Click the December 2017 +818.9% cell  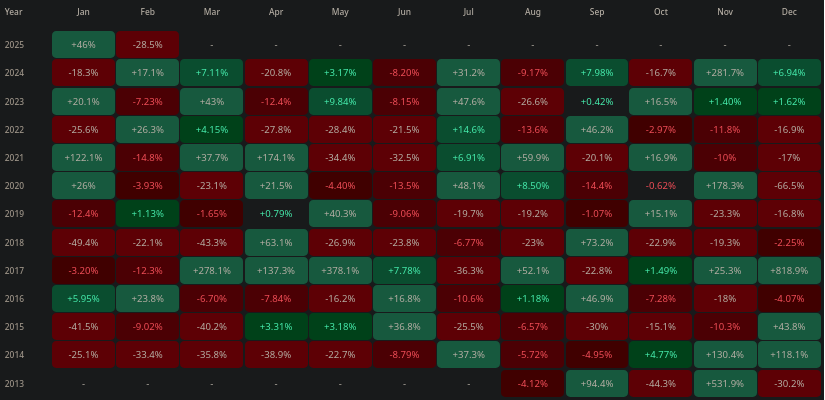[789, 271]
